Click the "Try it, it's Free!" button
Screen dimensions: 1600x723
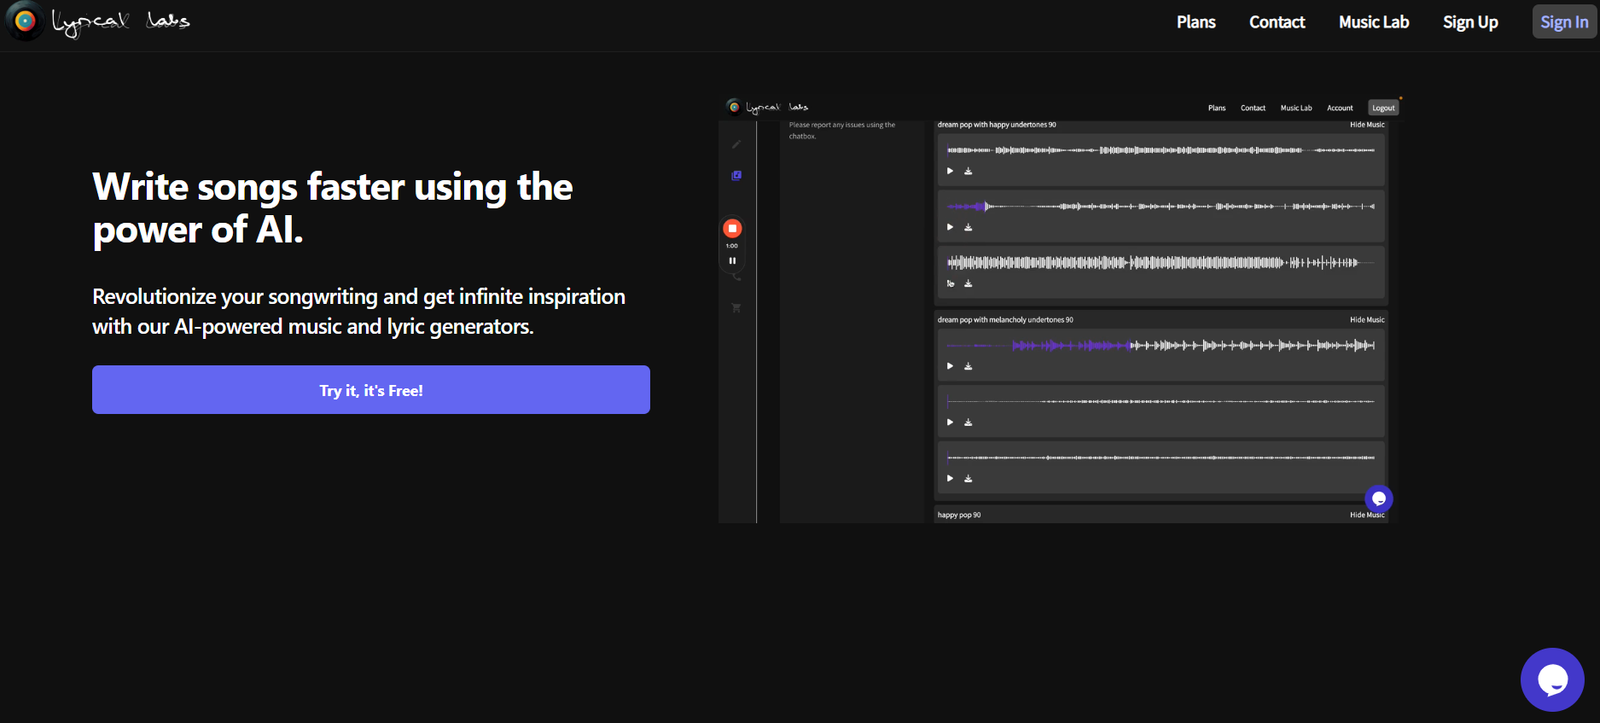click(371, 390)
